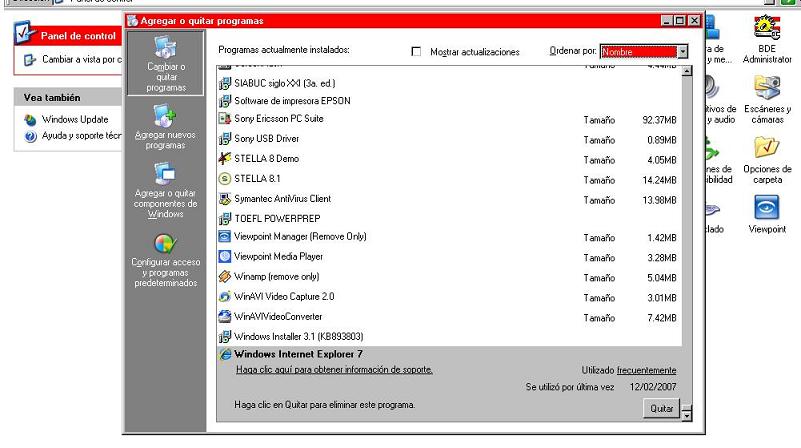Click the 92.37MB size value
801x448 pixels.
[659, 120]
